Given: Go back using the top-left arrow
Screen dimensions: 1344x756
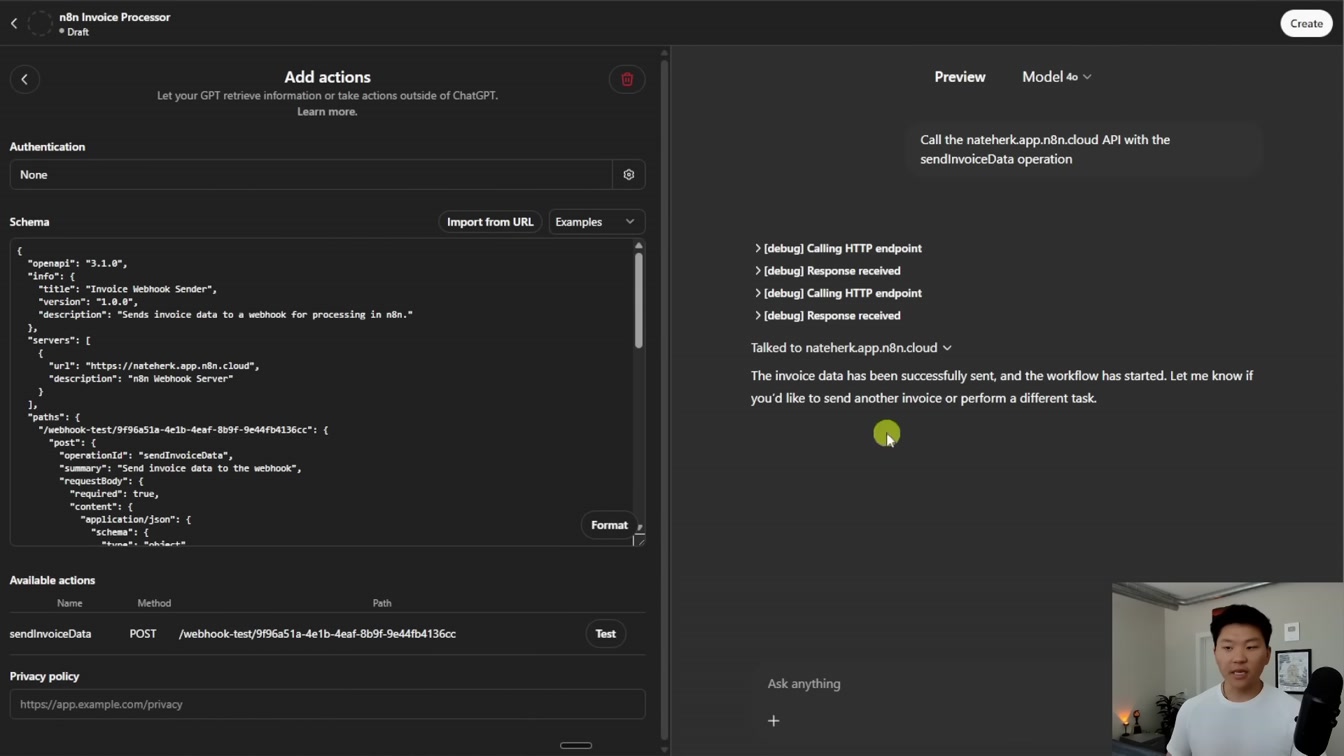Looking at the screenshot, I should (14, 23).
